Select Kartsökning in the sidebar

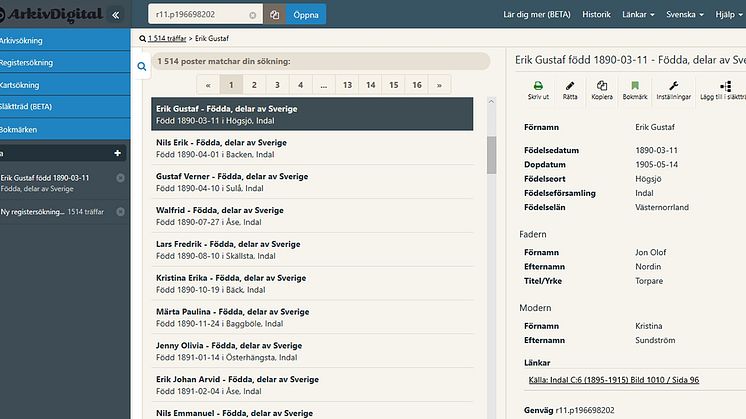[65, 85]
